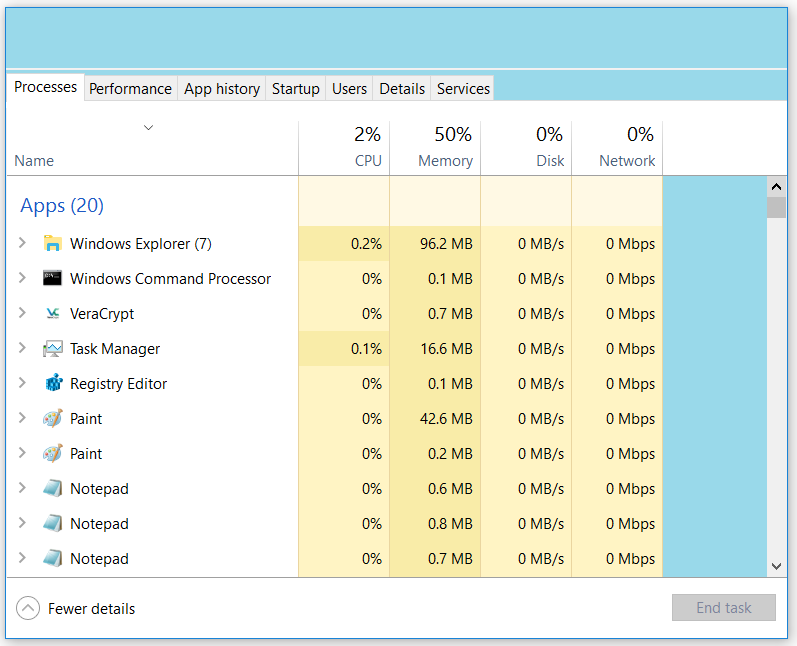This screenshot has width=797, height=646.
Task: Expand the Notepad row using 0.8 MB
Action: [22, 523]
